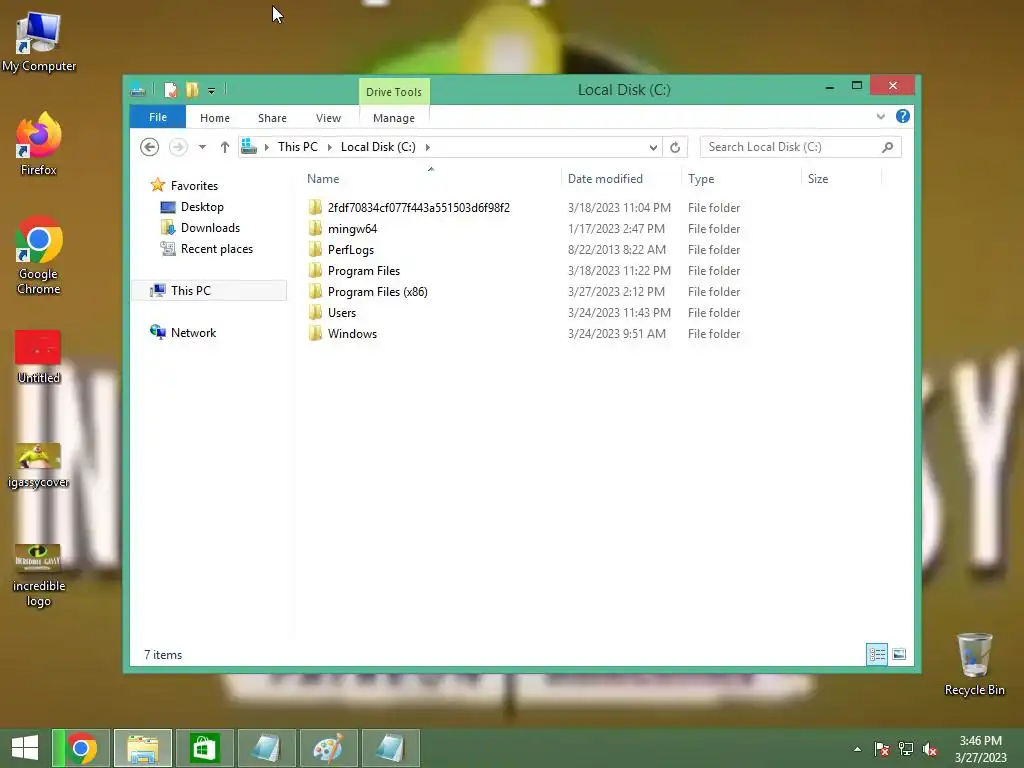Select the Program Files folder

[x=354, y=270]
